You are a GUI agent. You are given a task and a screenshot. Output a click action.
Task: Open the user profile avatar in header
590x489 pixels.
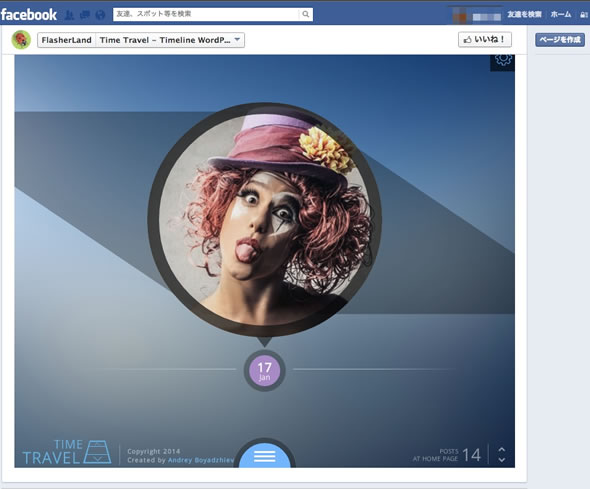pyautogui.click(x=460, y=16)
